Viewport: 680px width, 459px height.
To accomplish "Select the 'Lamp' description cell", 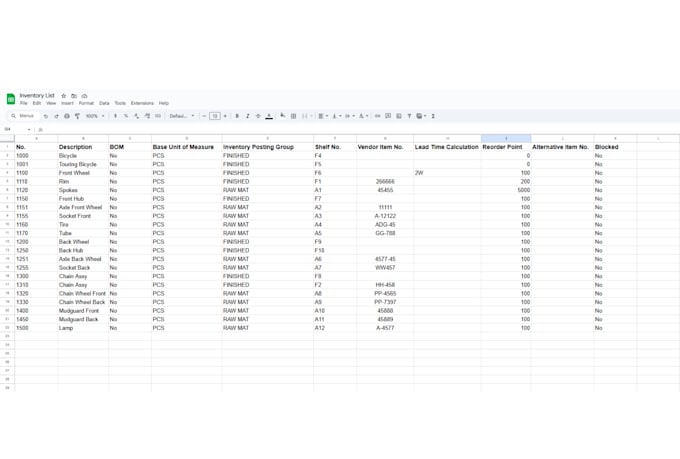I will tap(83, 328).
